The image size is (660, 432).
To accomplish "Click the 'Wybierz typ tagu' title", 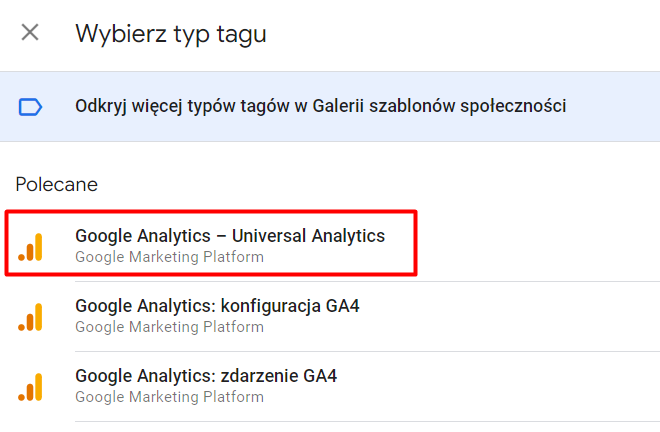I will tap(171, 34).
